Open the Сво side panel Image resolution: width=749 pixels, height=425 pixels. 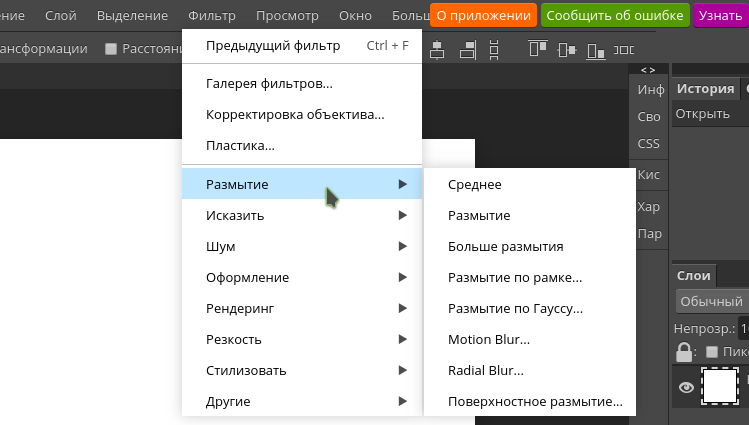[x=649, y=117]
